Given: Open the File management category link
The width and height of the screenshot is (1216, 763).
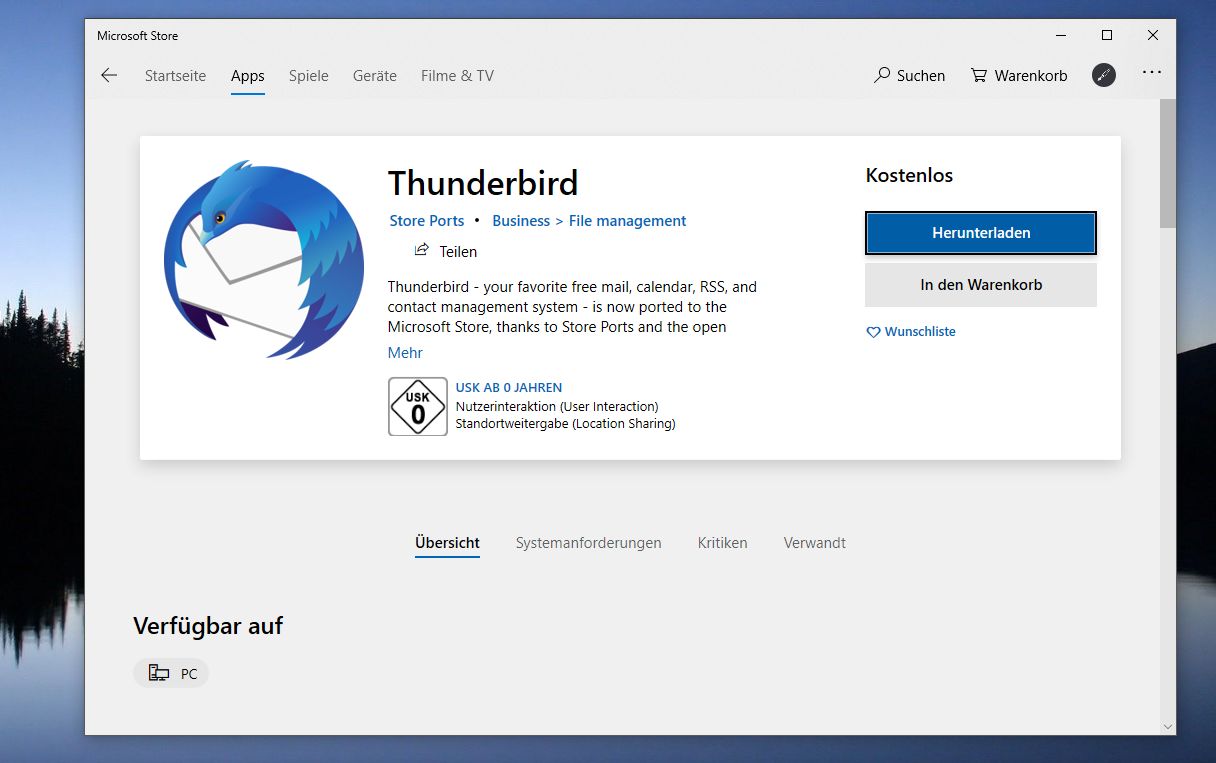Looking at the screenshot, I should (x=628, y=221).
